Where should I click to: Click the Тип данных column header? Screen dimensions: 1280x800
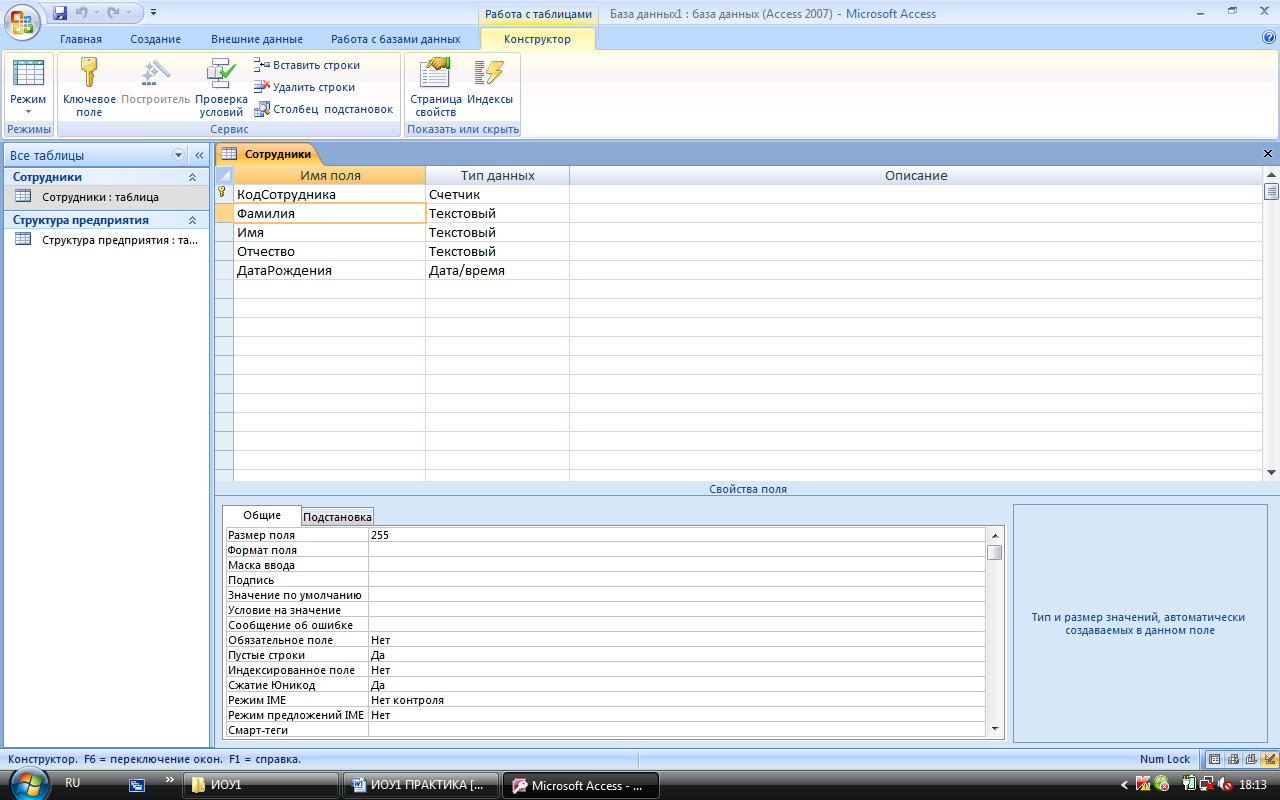[497, 175]
